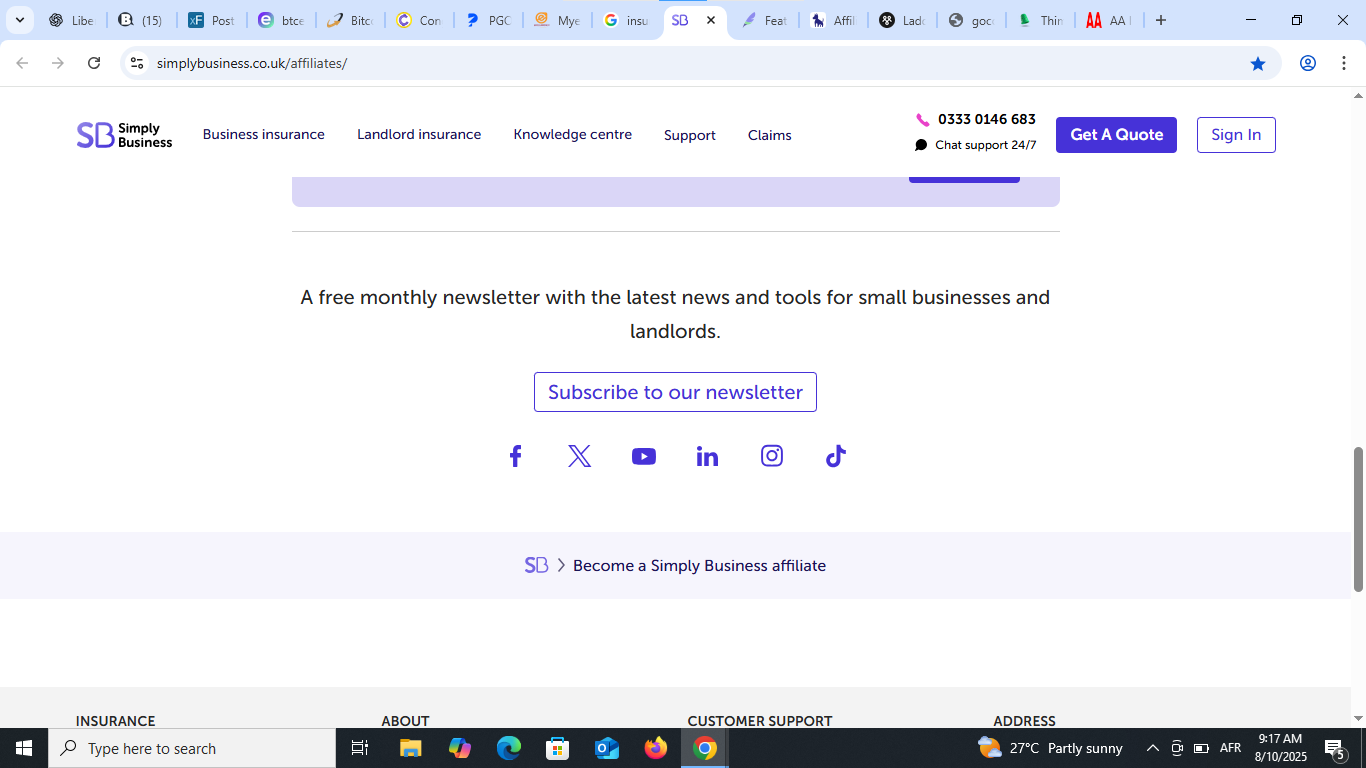1366x768 pixels.
Task: Click the Get A Quote button
Action: pos(1116,135)
